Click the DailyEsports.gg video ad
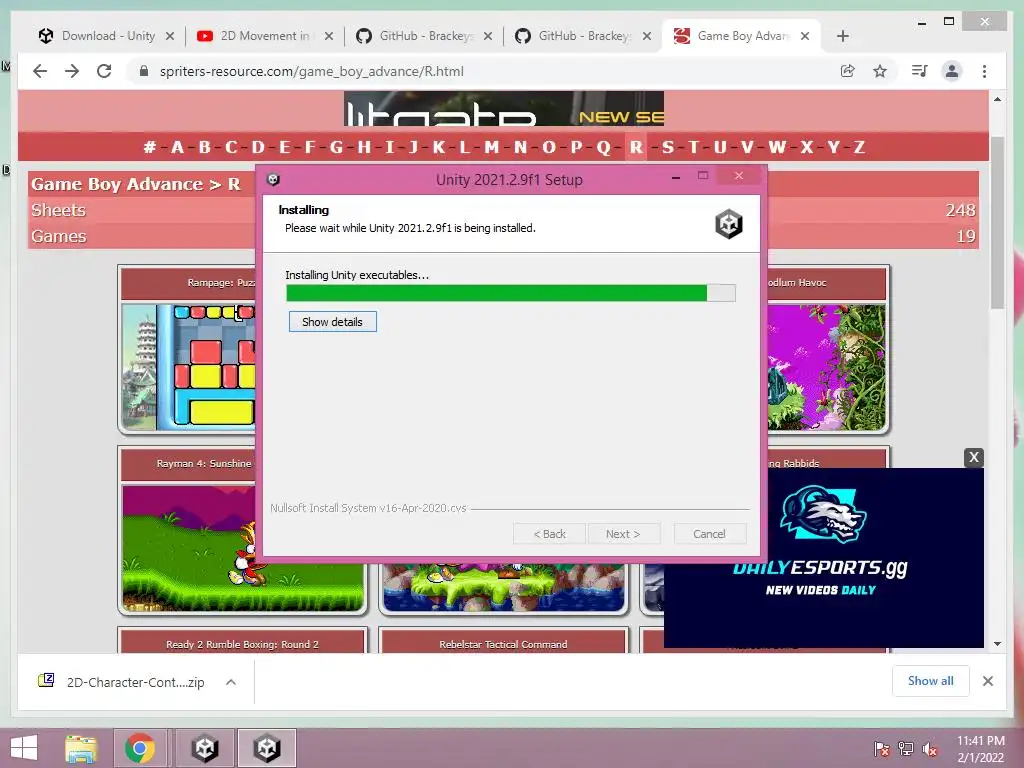This screenshot has height=768, width=1024. (x=824, y=558)
